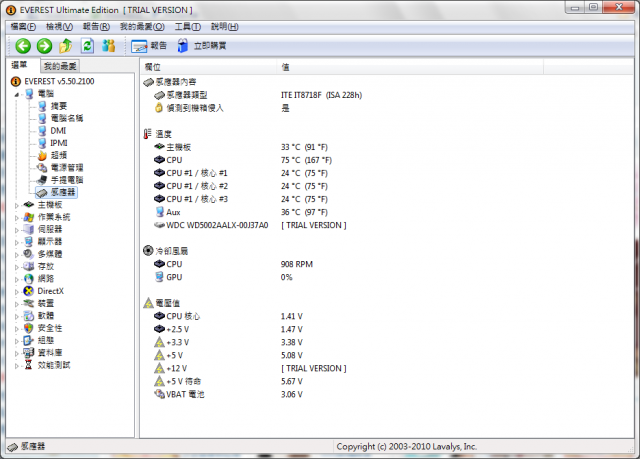The width and height of the screenshot is (640, 459).
Task: Click the orange info icon beside EVEREST v5.50.2100
Action: pos(16,82)
